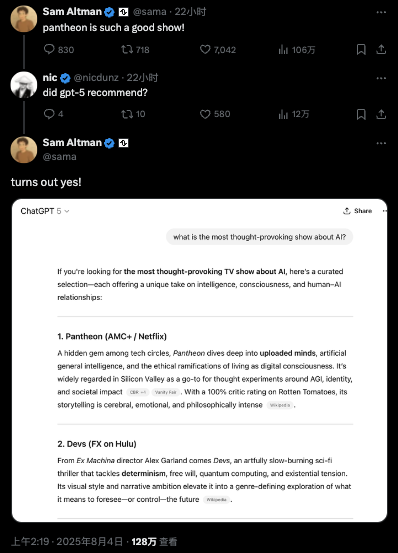Retweet the pantheon tweet with 718 reposts
Viewport: 398px width, 553px height.
(x=135, y=49)
